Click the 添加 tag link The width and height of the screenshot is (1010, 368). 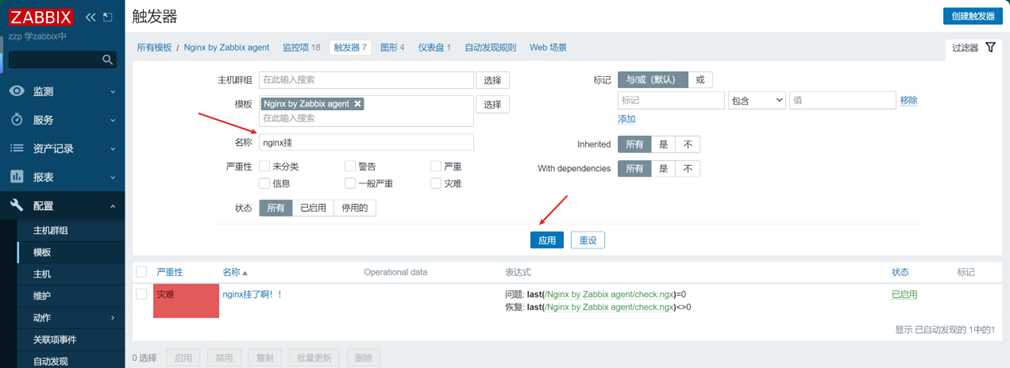[627, 119]
